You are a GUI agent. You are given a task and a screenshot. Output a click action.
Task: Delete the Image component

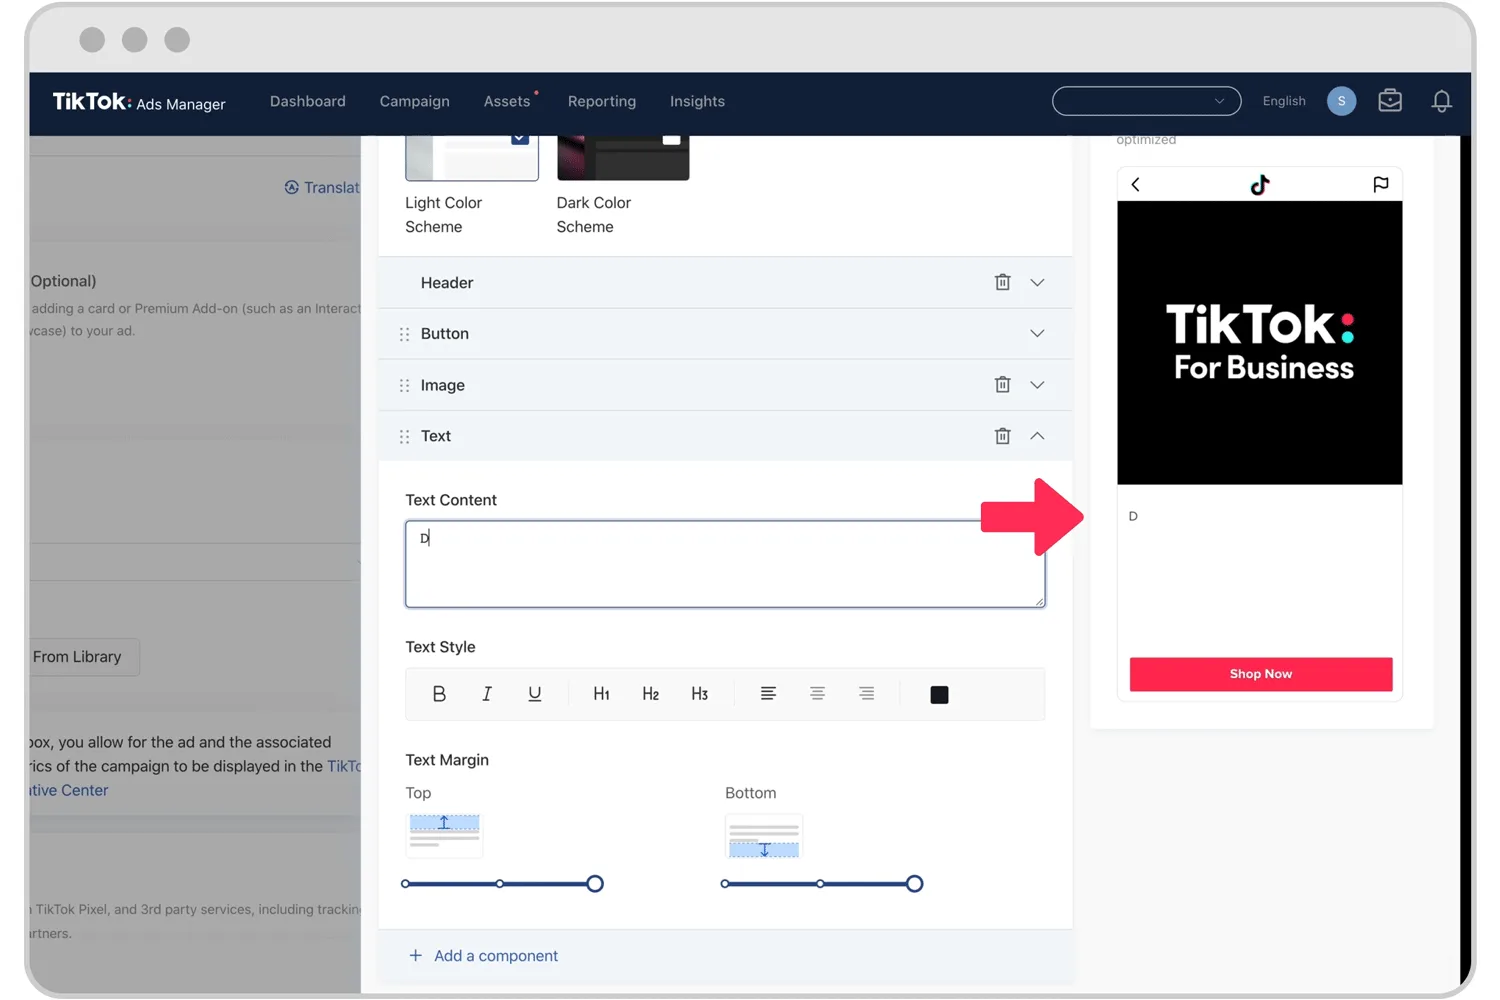(1002, 384)
